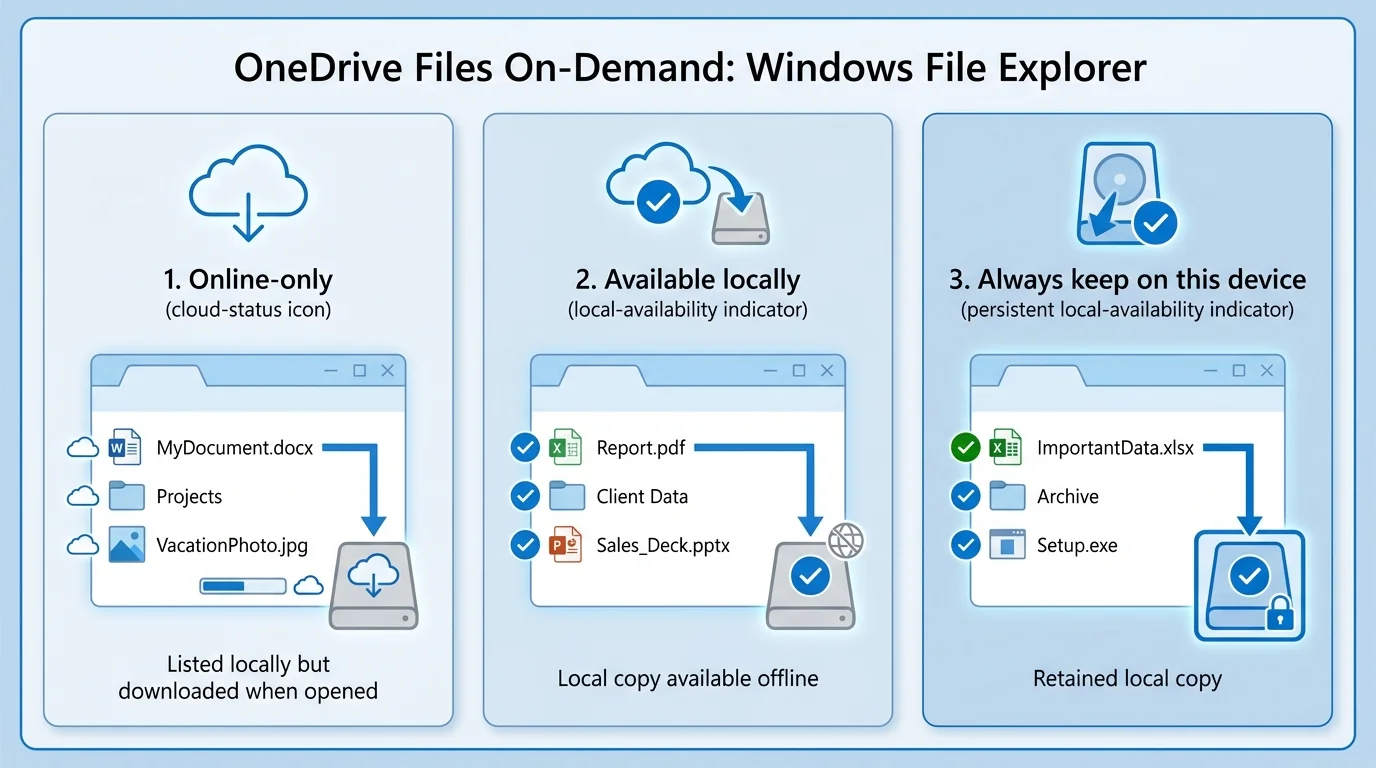The image size is (1376, 768).
Task: Click the cloud-to-drive icon above Available locally
Action: [688, 193]
